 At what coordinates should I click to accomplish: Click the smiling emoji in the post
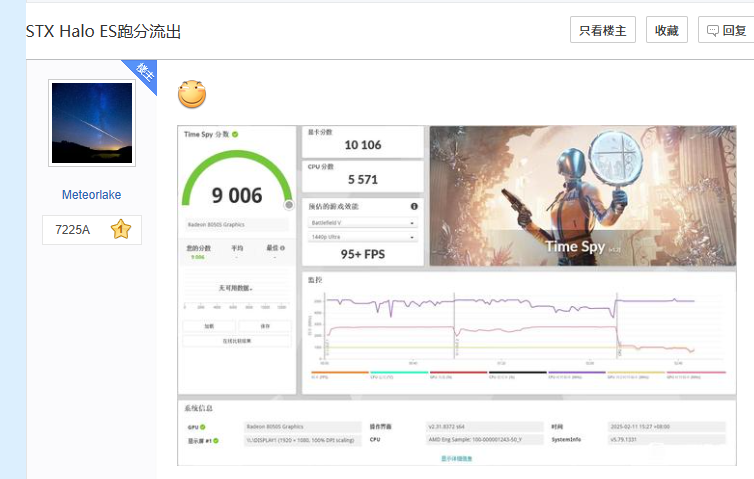[x=192, y=94]
